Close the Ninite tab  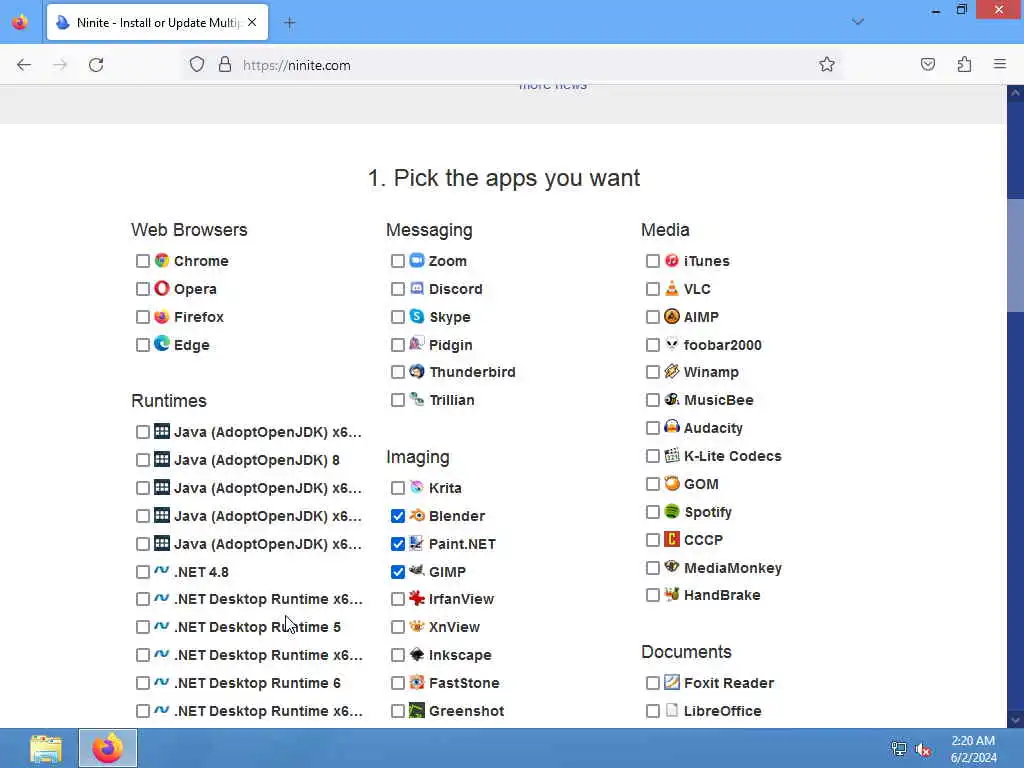[x=252, y=22]
